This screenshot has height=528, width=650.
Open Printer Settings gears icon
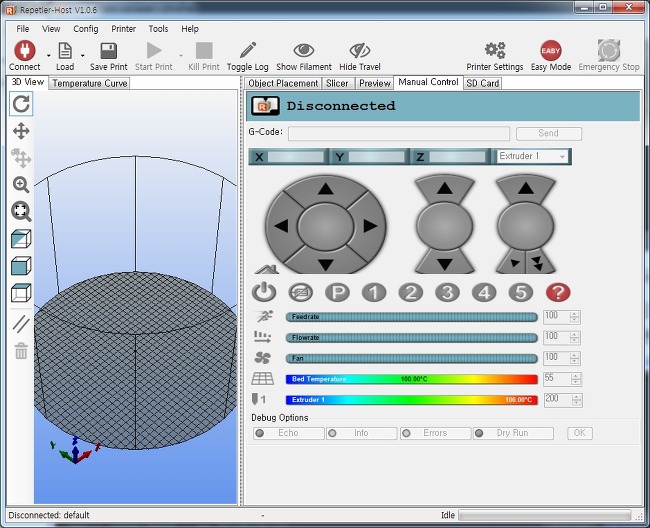click(x=495, y=50)
